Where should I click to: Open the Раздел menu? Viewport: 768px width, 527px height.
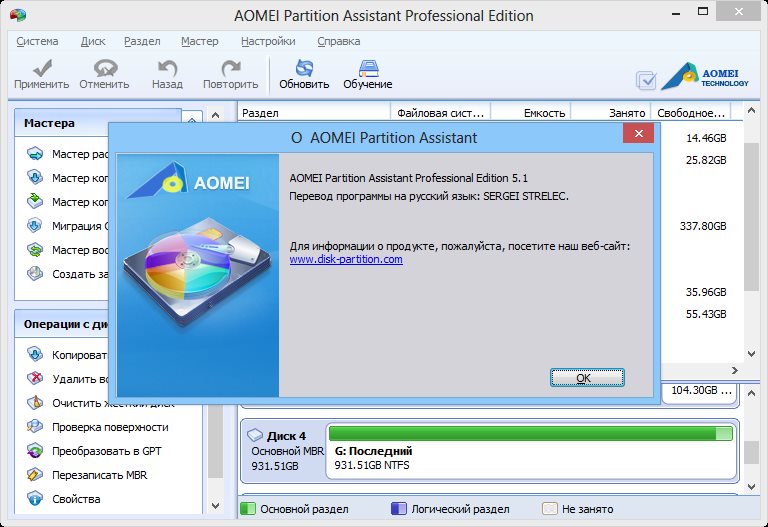click(x=142, y=41)
